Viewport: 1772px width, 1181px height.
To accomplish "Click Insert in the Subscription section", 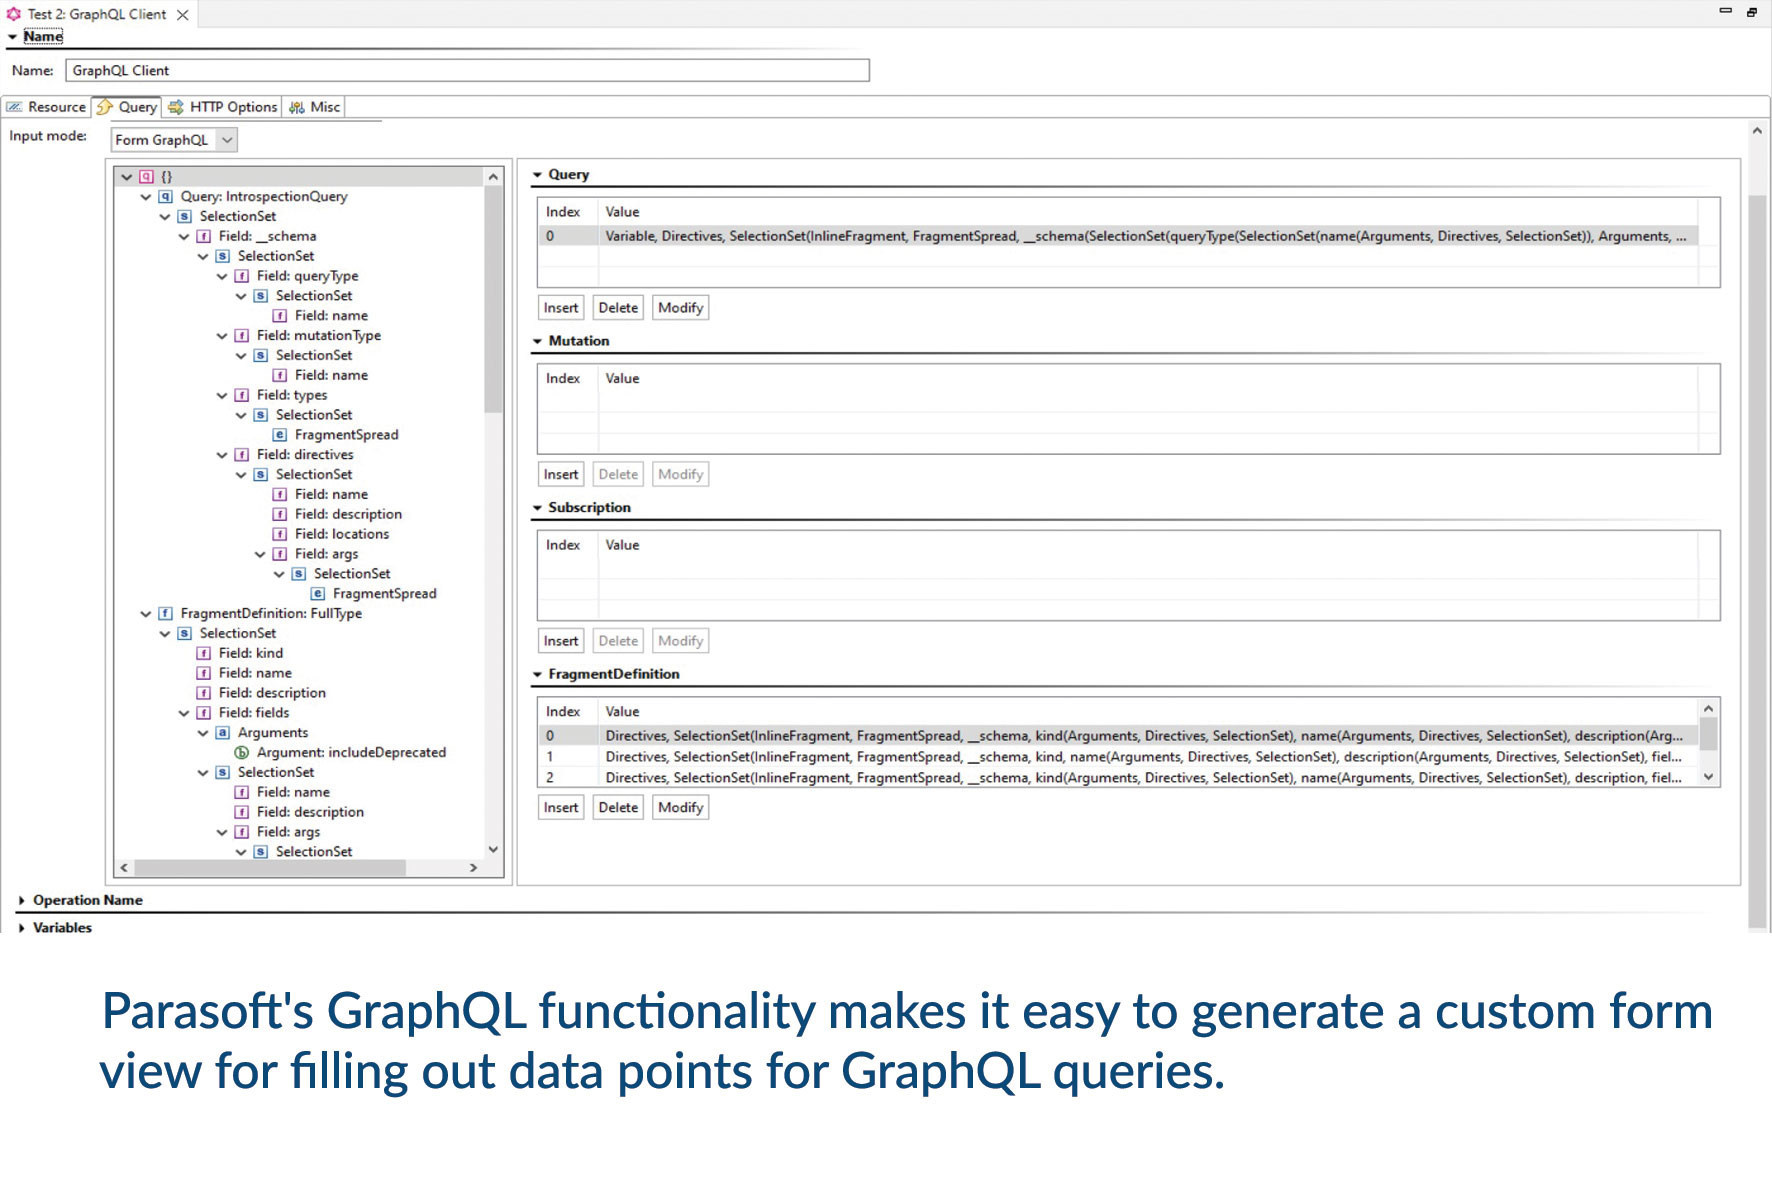I will [561, 641].
